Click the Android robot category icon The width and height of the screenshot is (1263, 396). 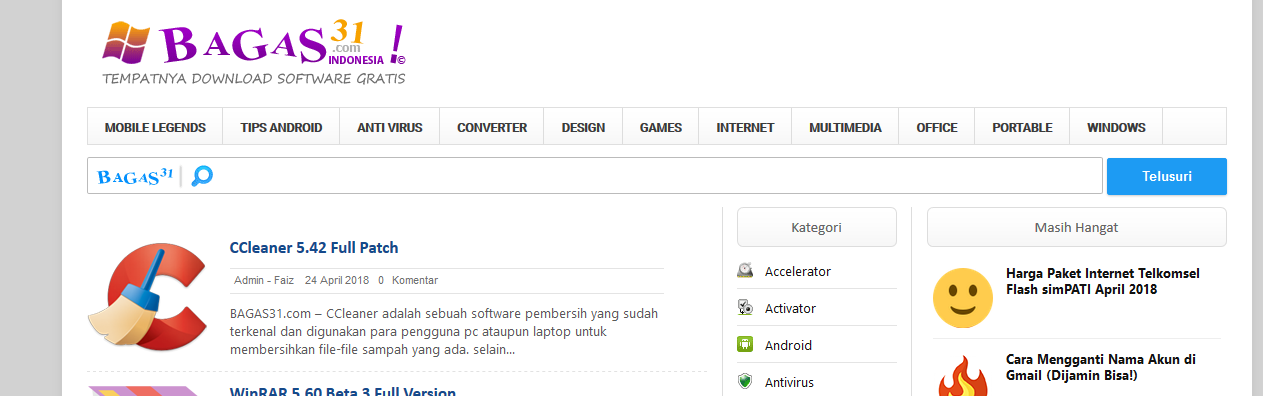[x=745, y=345]
